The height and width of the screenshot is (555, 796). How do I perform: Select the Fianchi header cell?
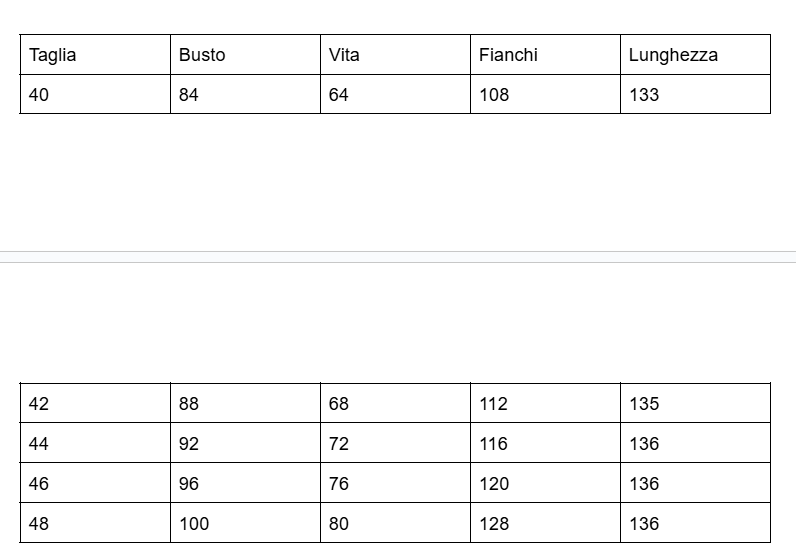(546, 55)
